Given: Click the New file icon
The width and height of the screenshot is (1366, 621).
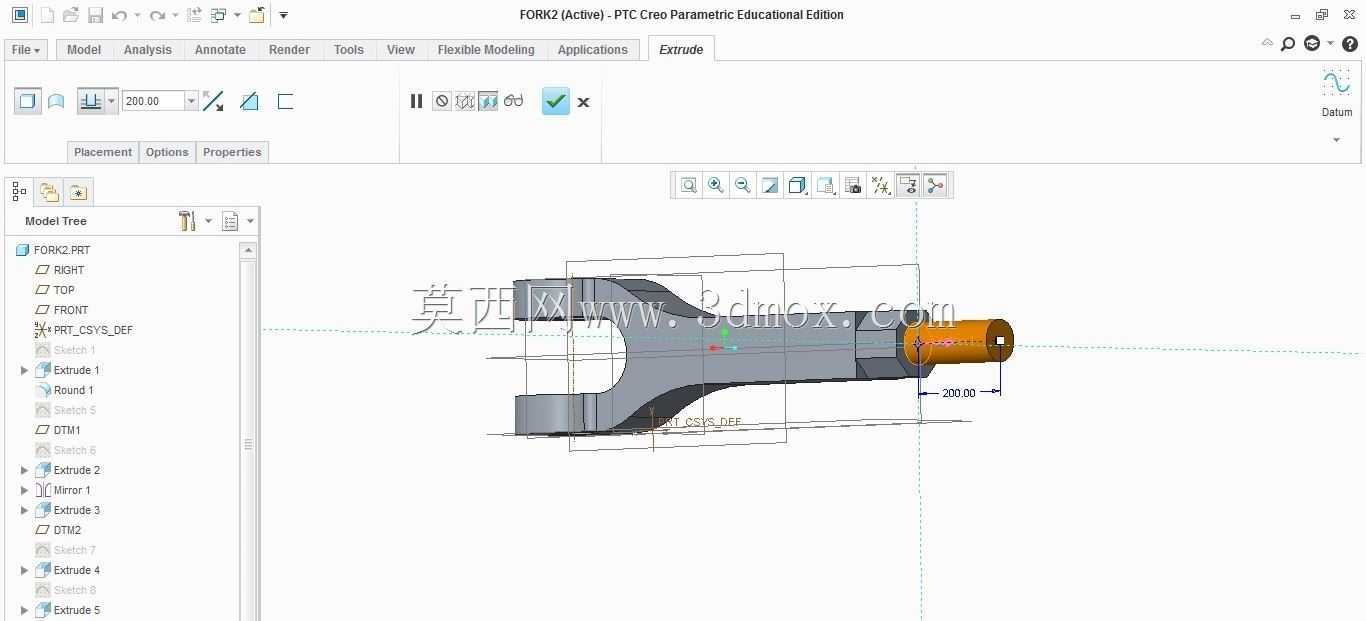Looking at the screenshot, I should pos(47,15).
